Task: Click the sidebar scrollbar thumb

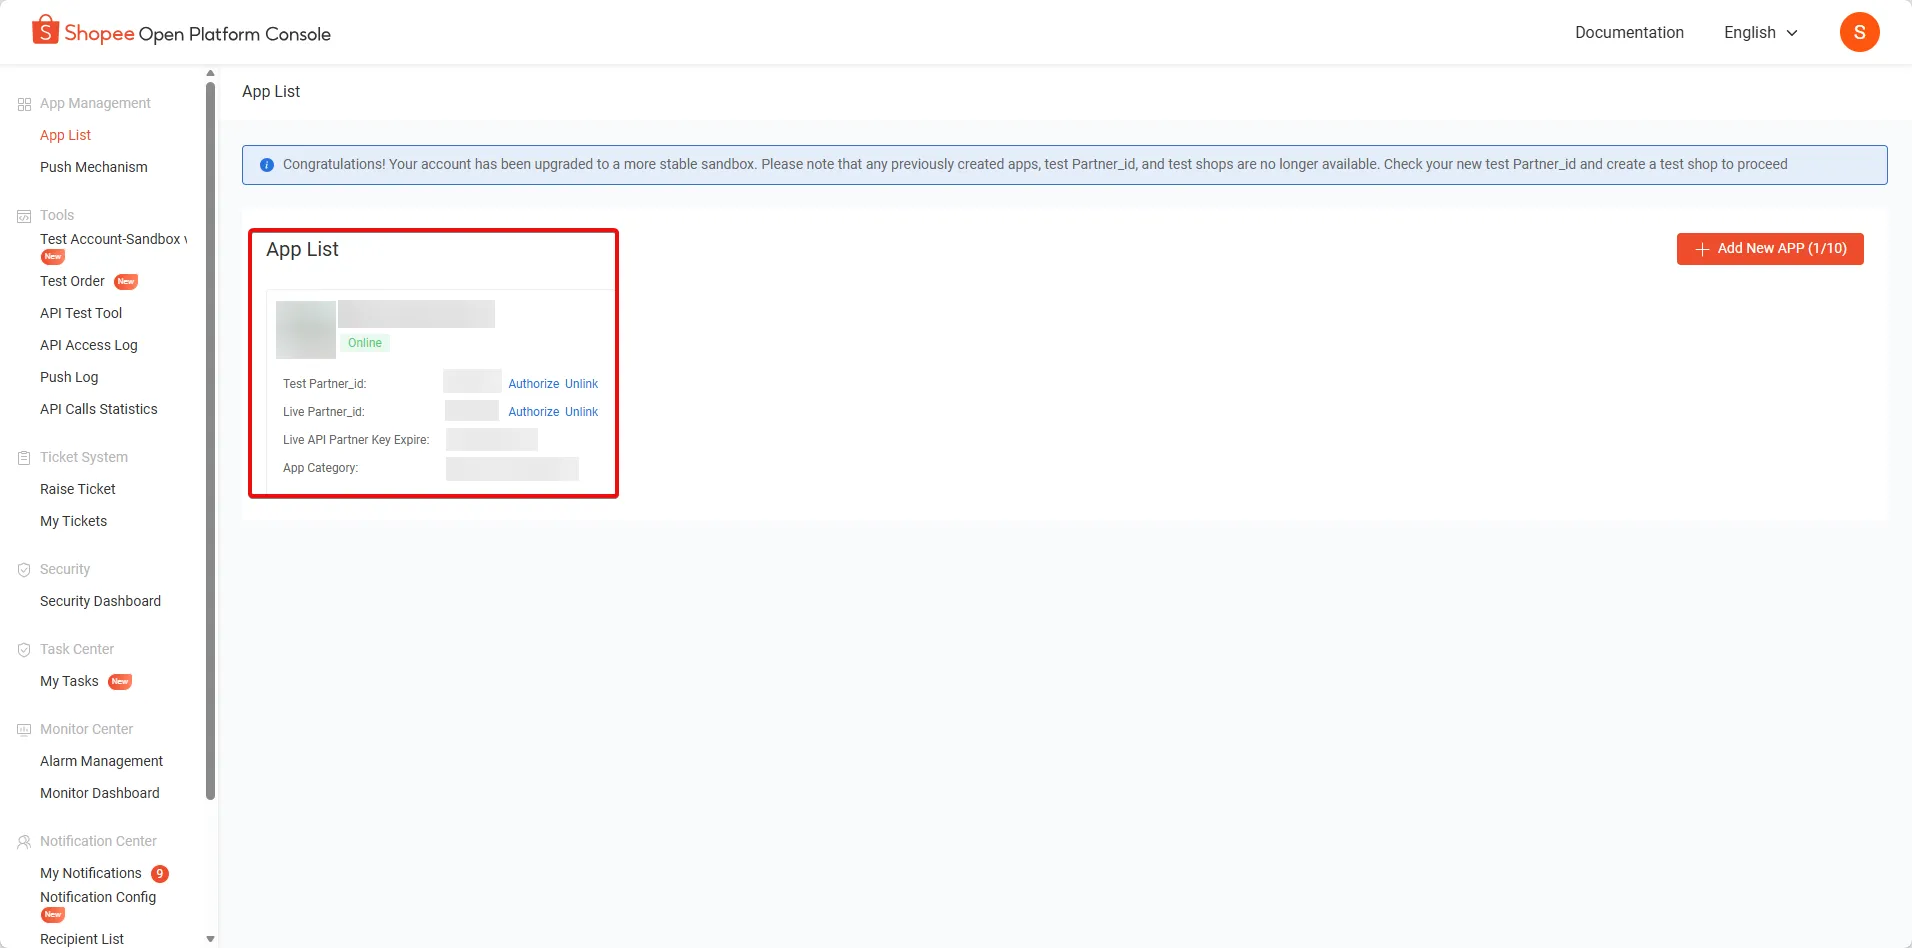Action: coord(210,440)
